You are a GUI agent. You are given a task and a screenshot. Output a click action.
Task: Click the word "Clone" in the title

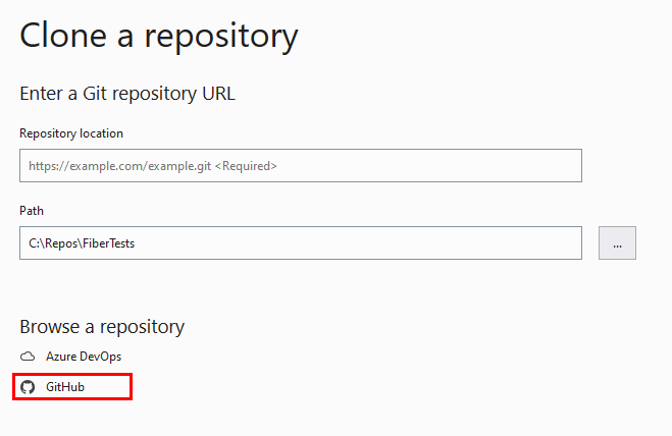(64, 36)
